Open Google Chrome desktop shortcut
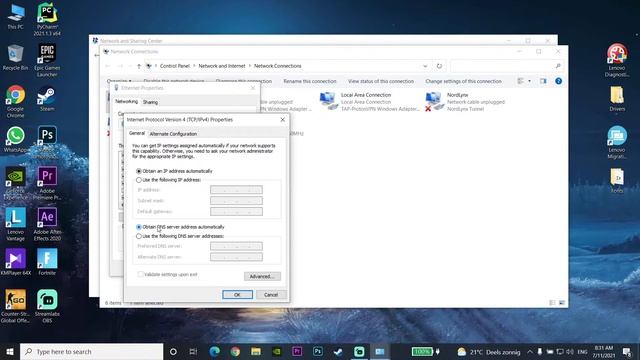The width and height of the screenshot is (640, 360). pos(16,102)
